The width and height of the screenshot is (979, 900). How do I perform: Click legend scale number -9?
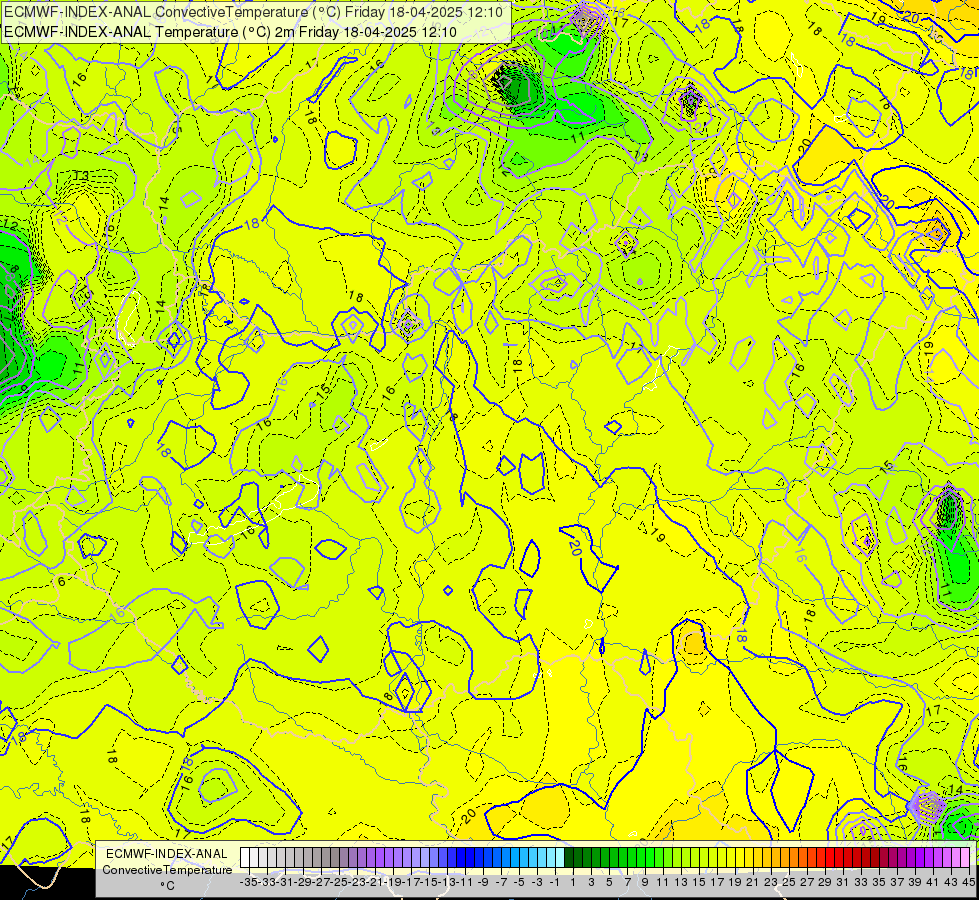pyautogui.click(x=483, y=882)
